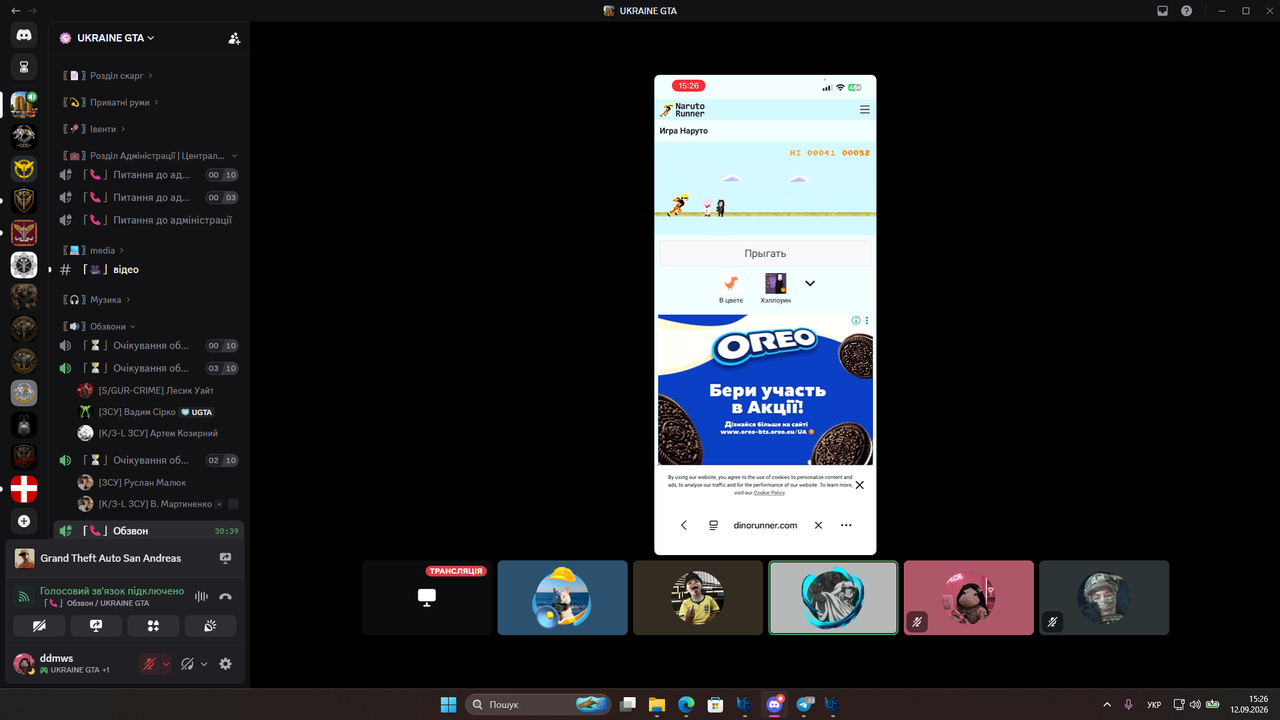Close the cookie notice in the stream
The image size is (1280, 720).
tap(859, 485)
